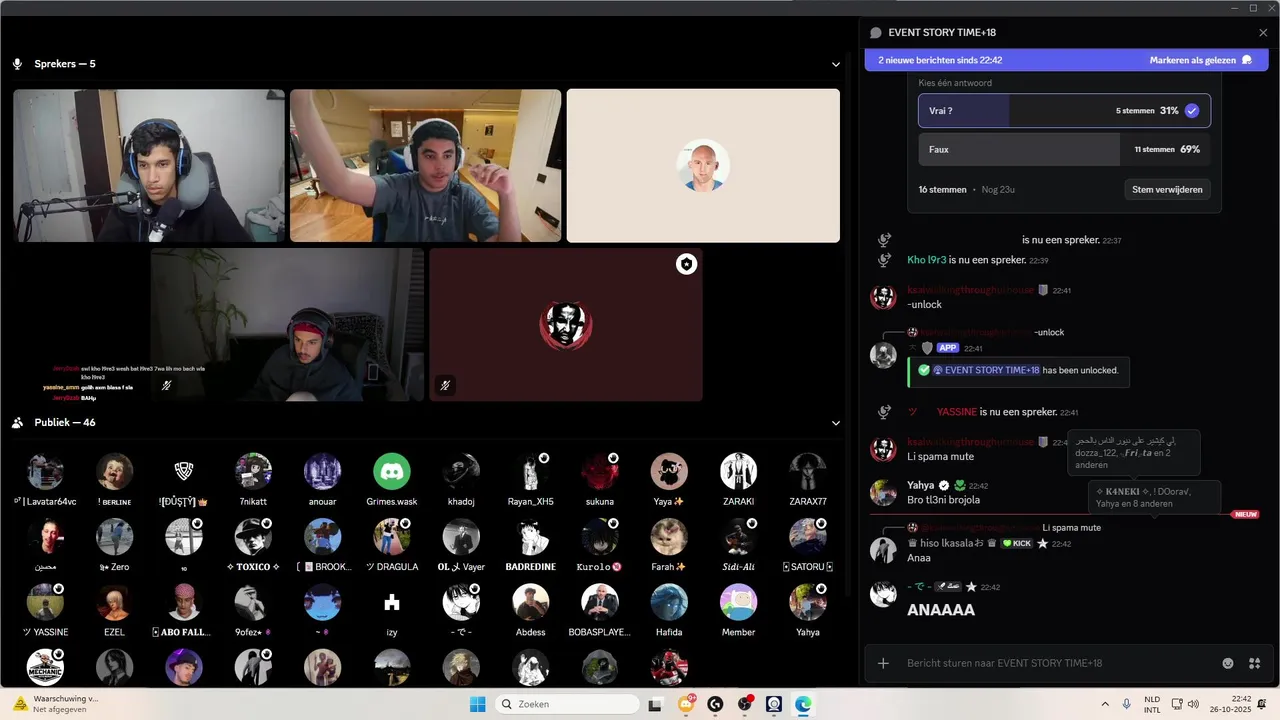The width and height of the screenshot is (1280, 720).
Task: Click the Yahya chat avatar
Action: click(883, 492)
